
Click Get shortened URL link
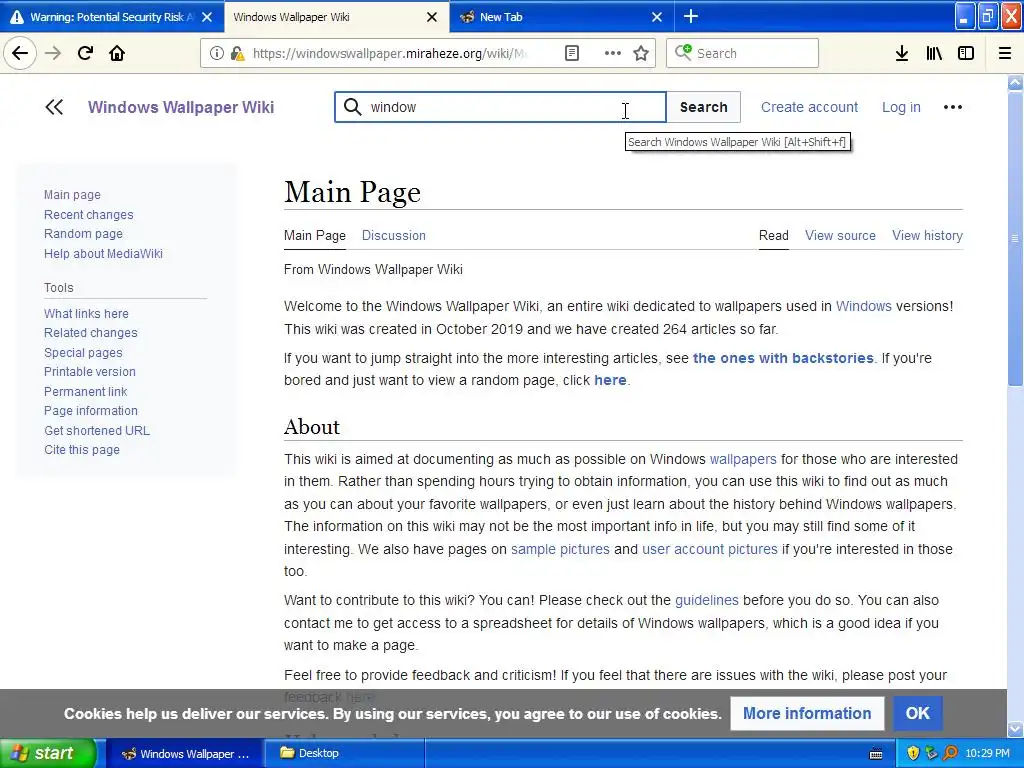coord(97,430)
